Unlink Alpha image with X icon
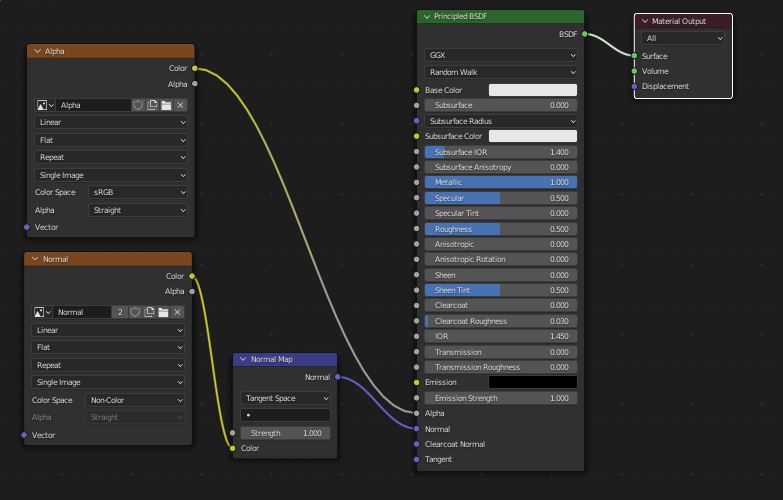This screenshot has width=783, height=500. point(180,105)
